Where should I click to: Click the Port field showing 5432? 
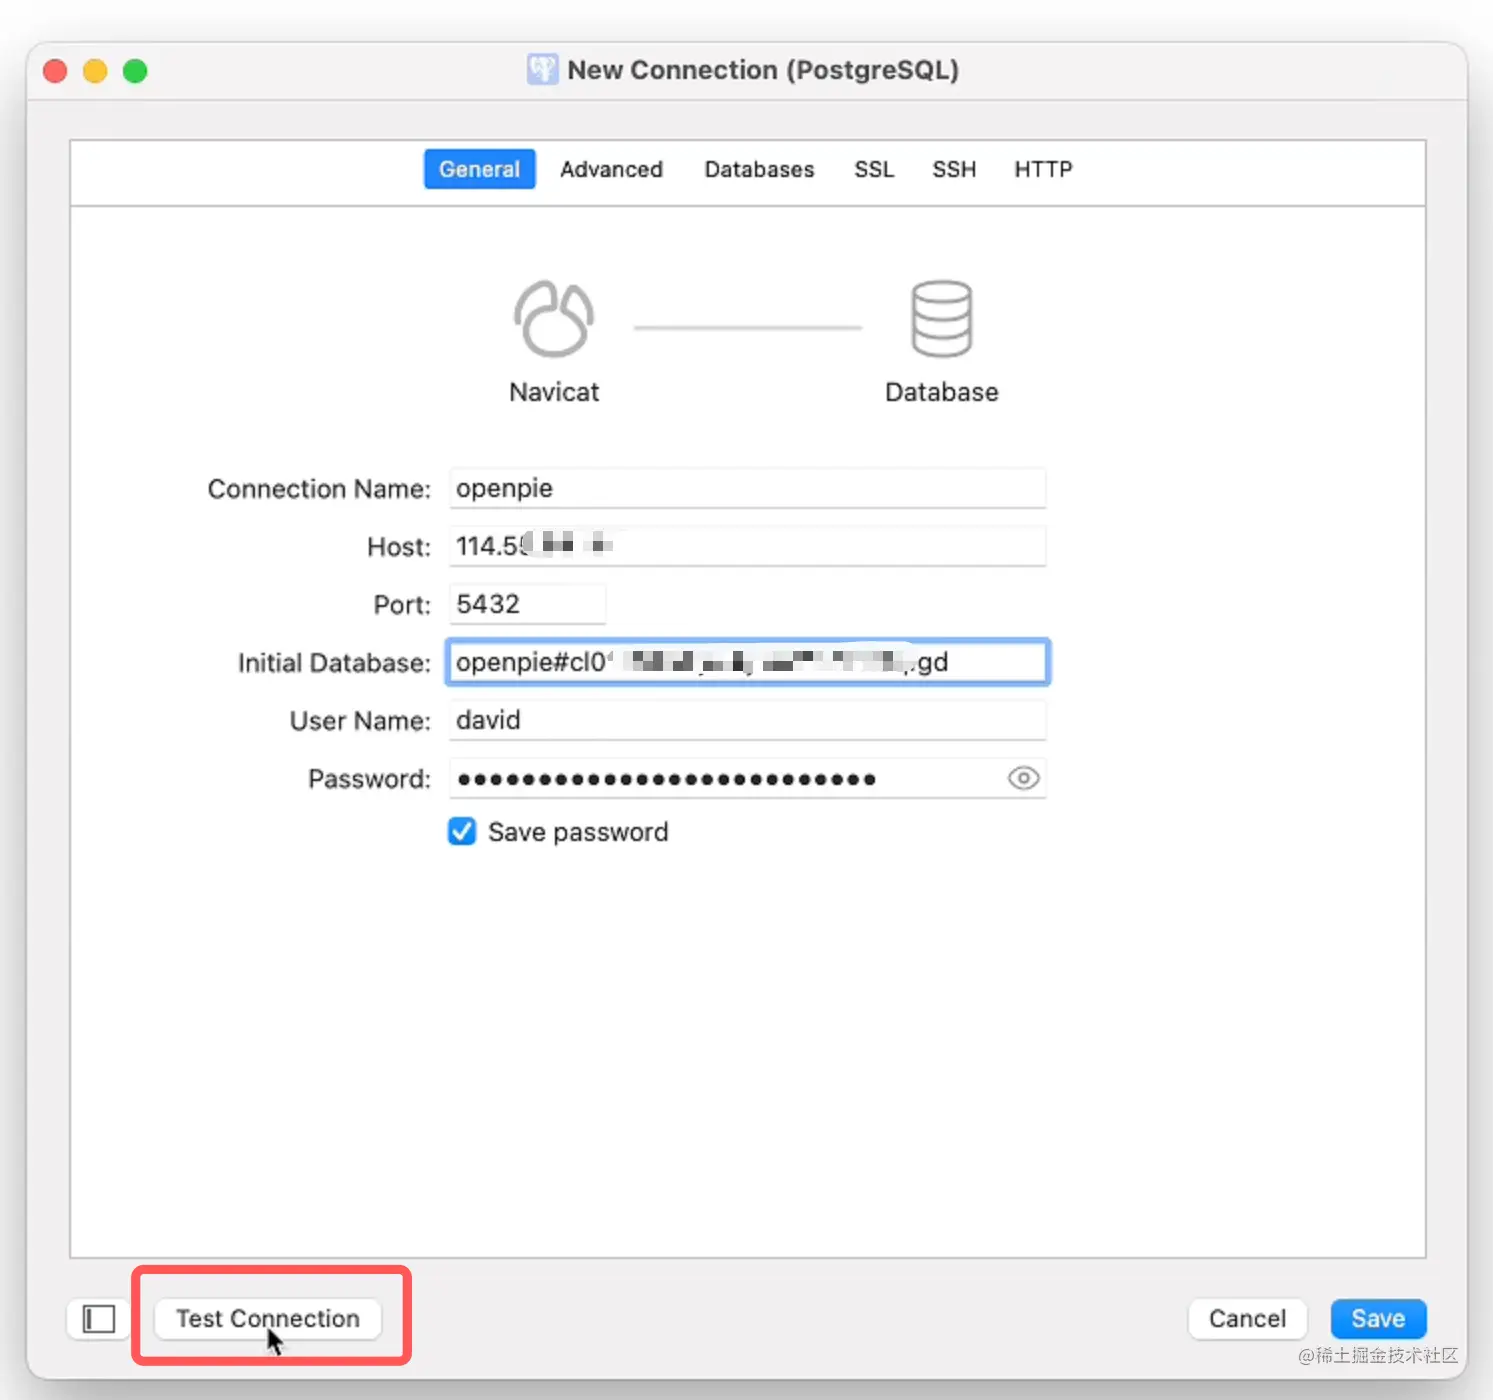pyautogui.click(x=527, y=604)
